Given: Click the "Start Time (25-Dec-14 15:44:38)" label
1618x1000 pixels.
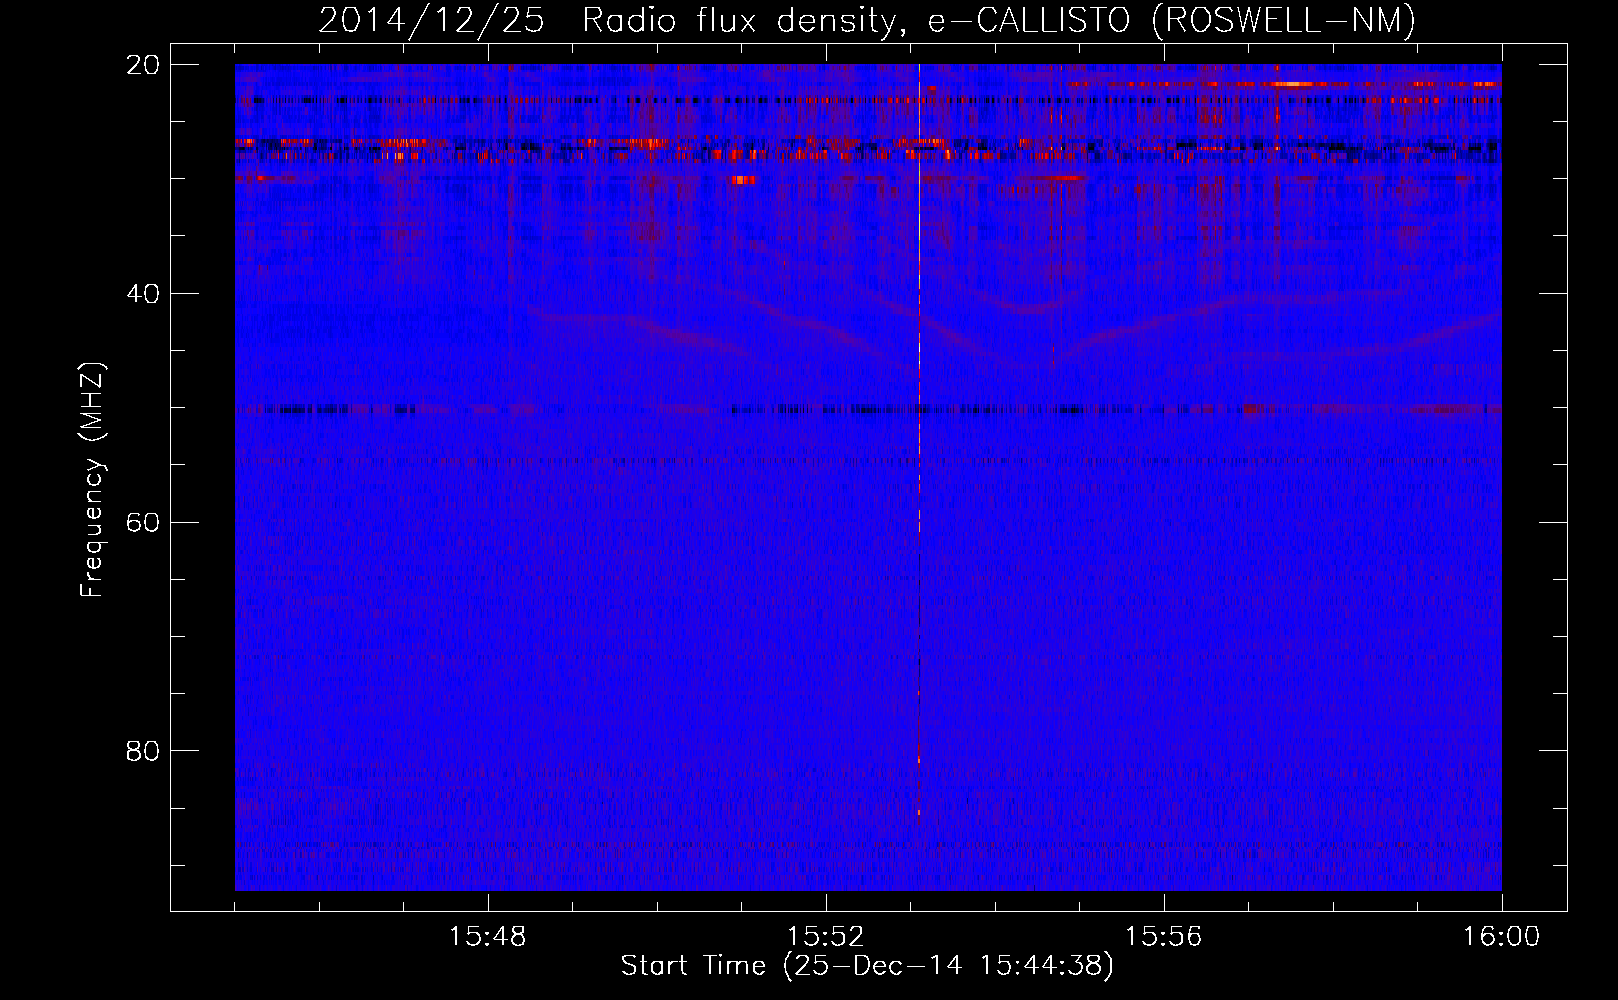Looking at the screenshot, I should (x=867, y=966).
